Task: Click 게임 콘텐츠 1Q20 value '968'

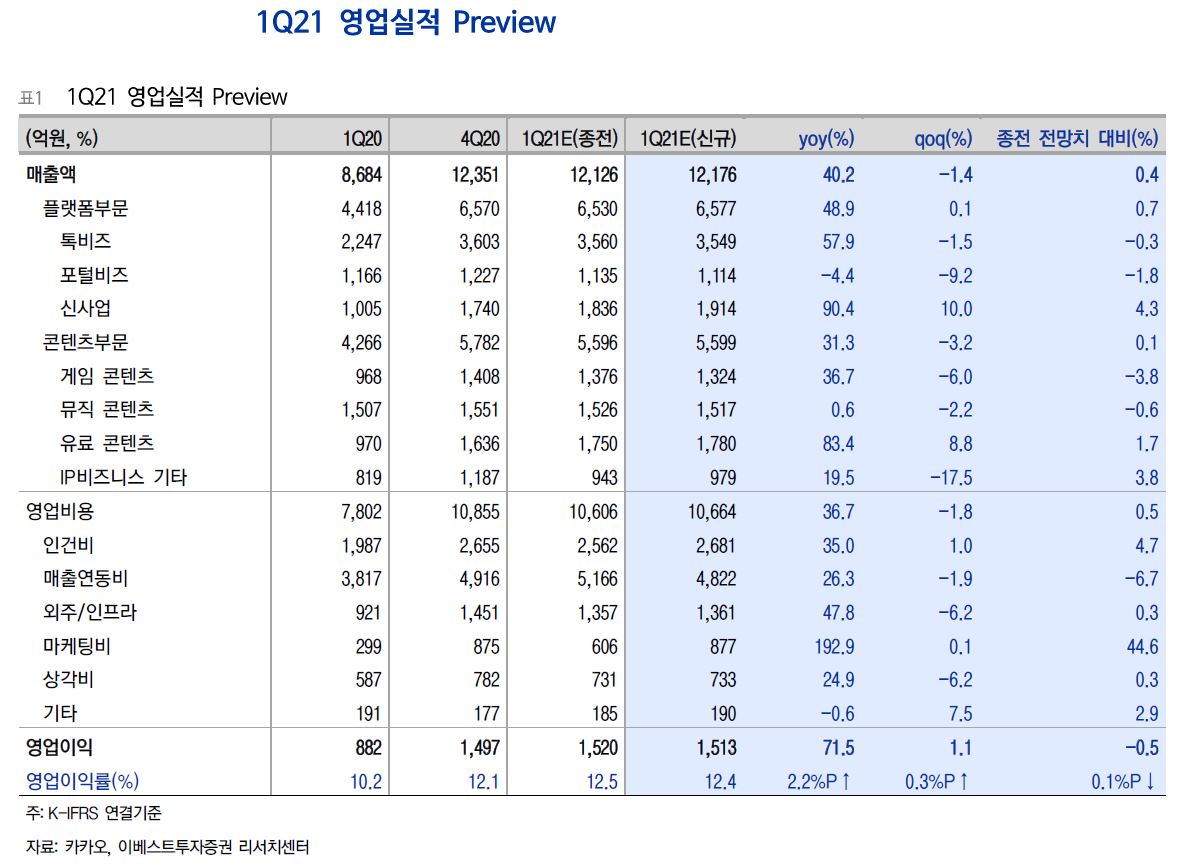Action: point(369,377)
